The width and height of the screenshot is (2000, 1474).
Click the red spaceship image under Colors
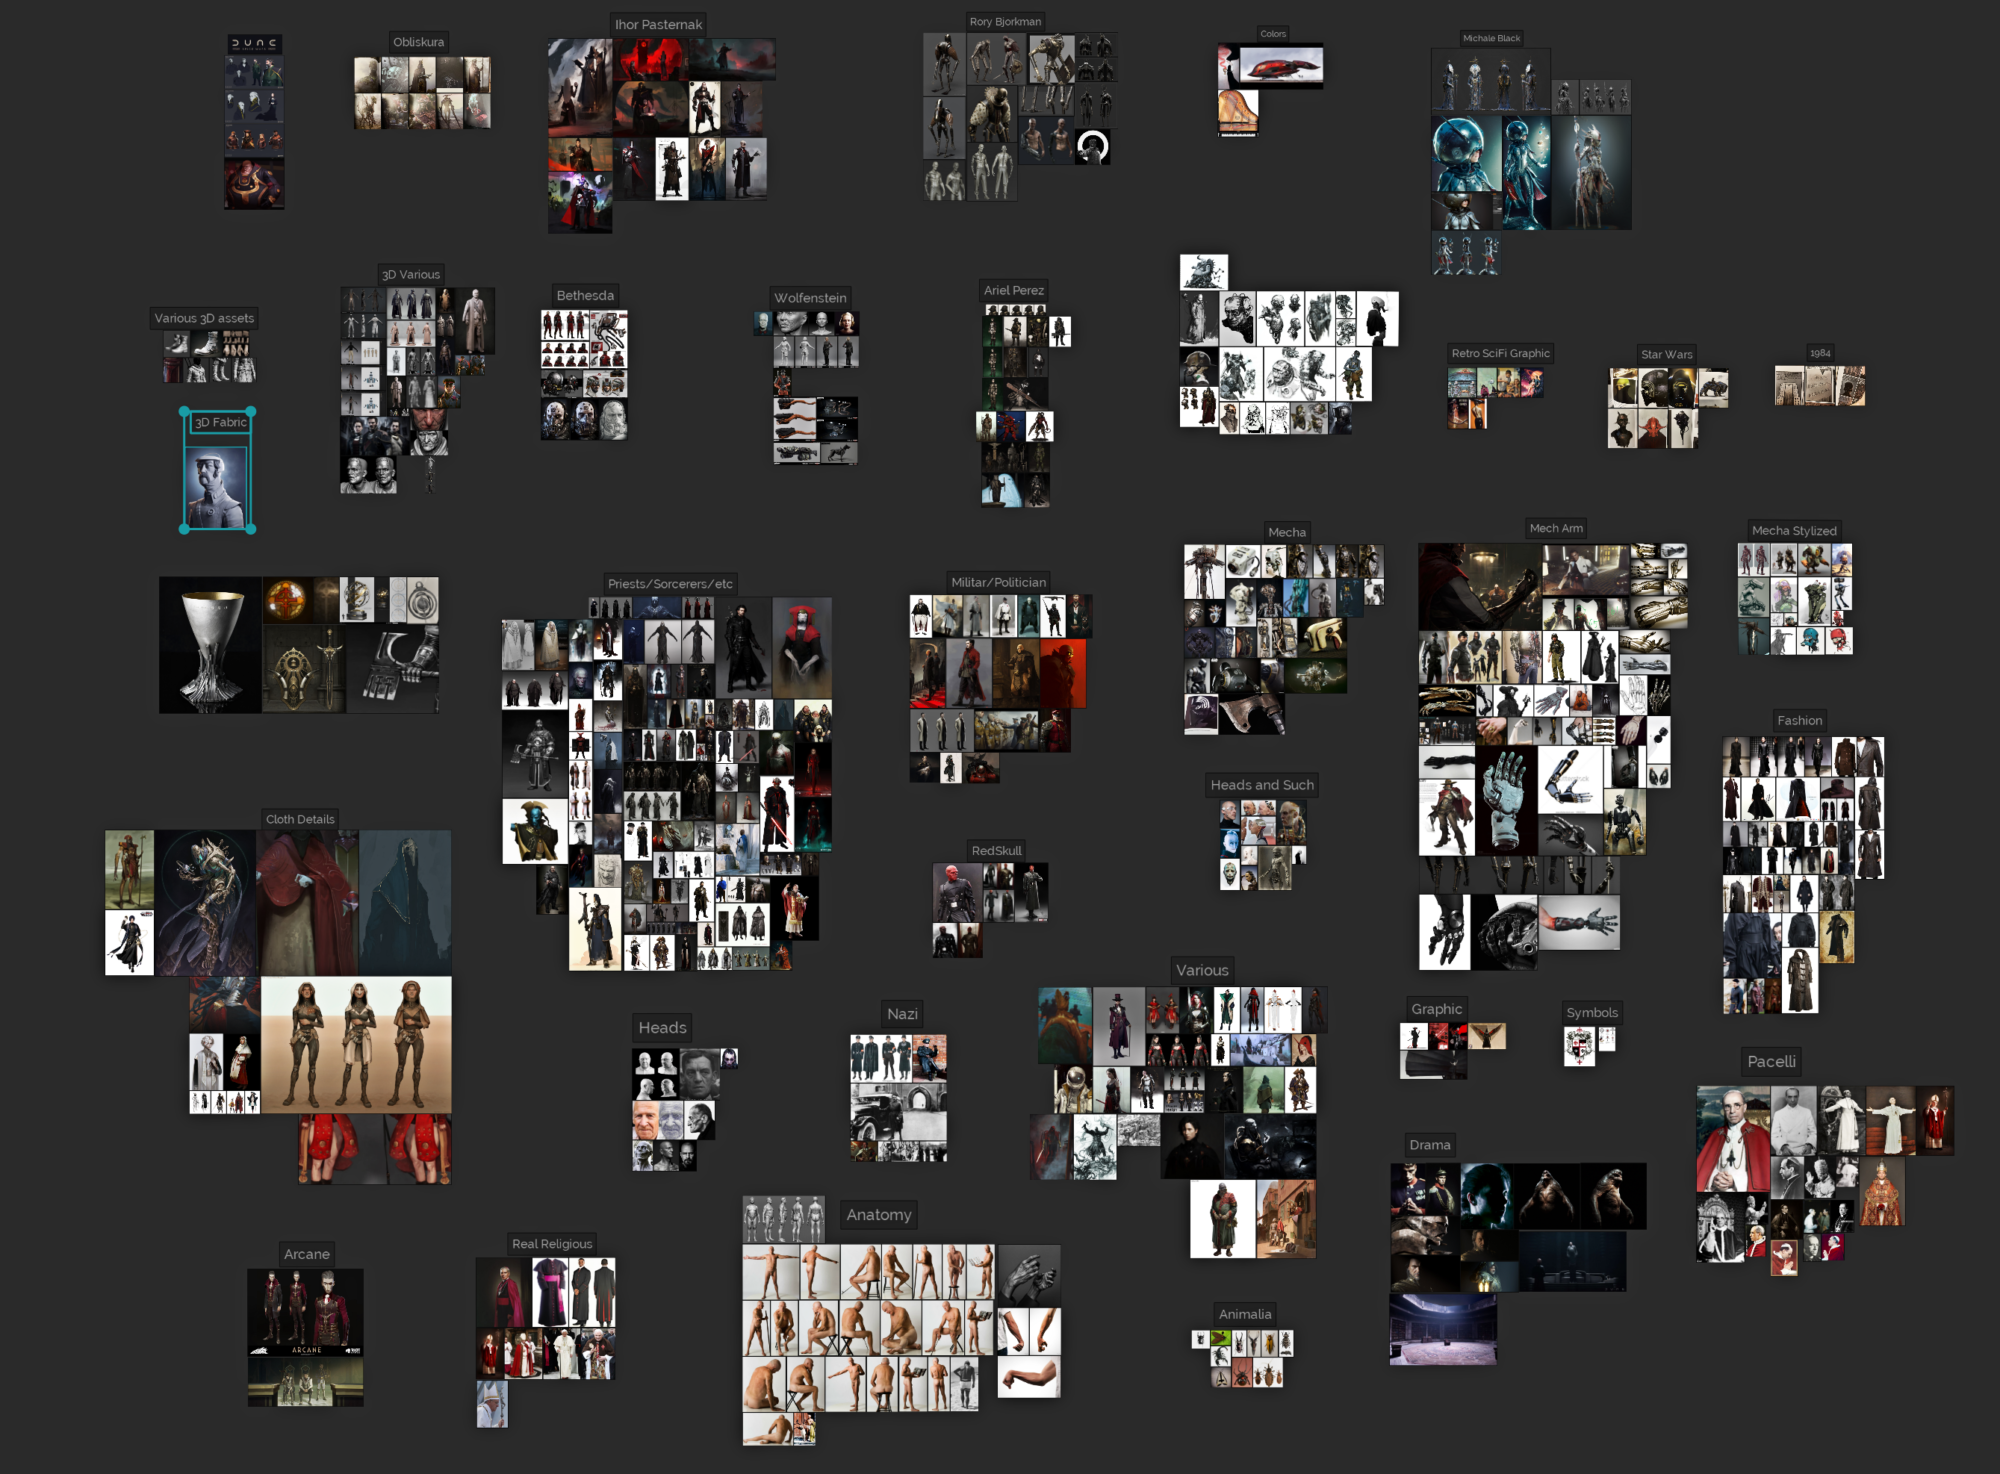(1281, 67)
